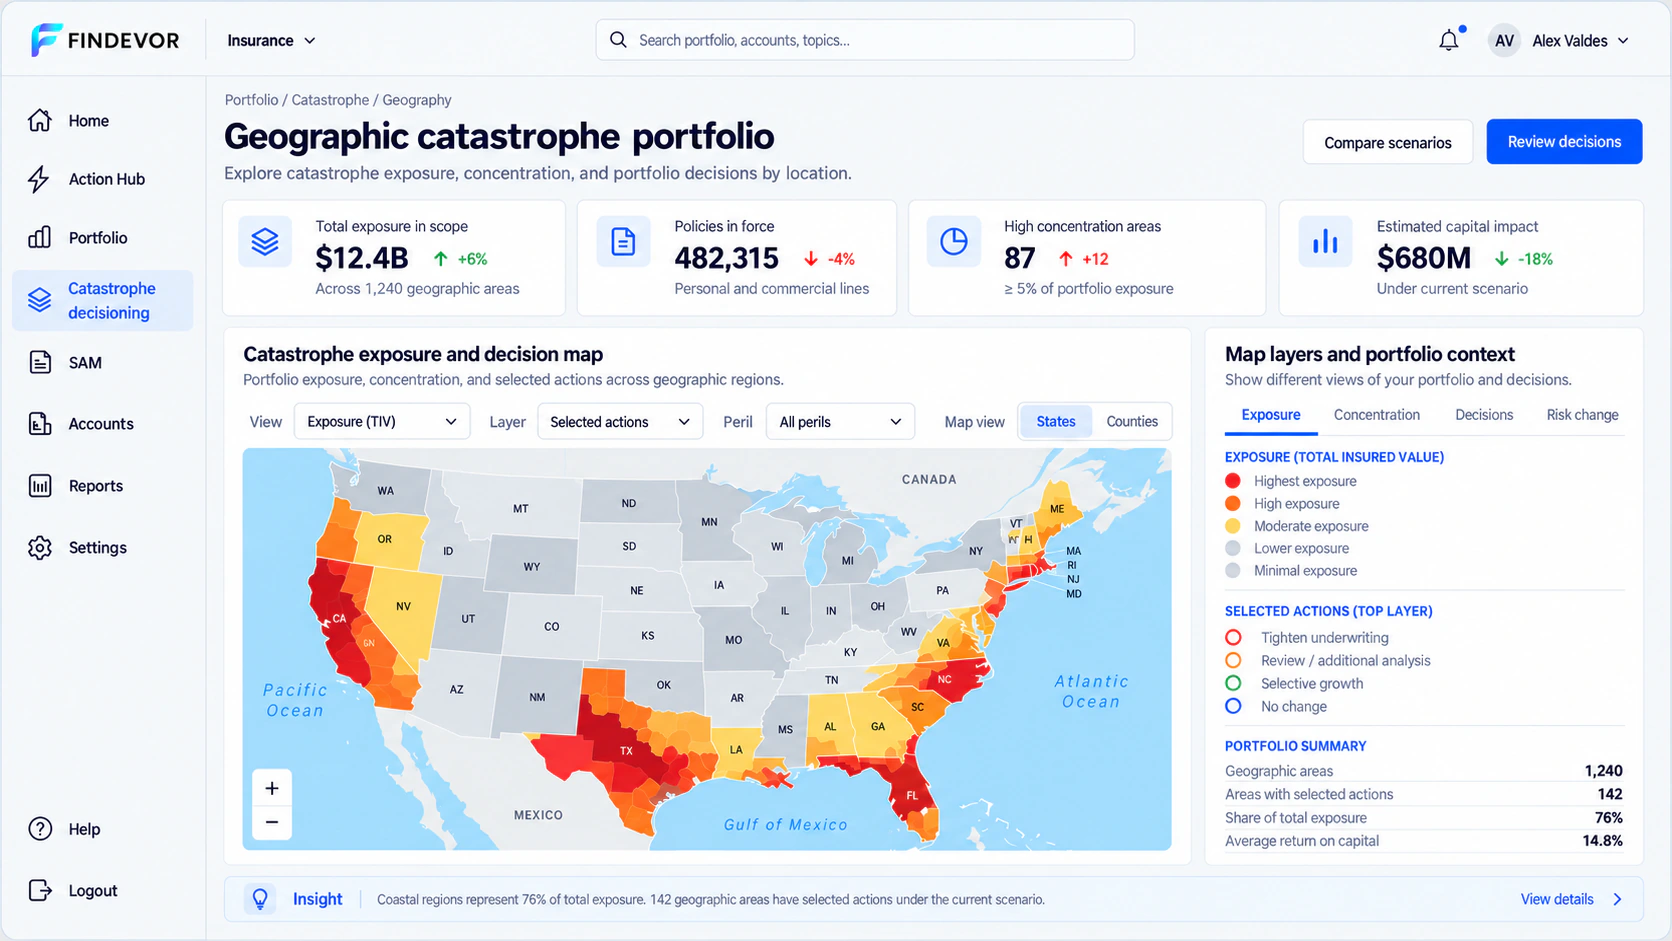This screenshot has width=1672, height=941.
Task: Click the Moderate exposure yellow swatch
Action: (x=1233, y=526)
